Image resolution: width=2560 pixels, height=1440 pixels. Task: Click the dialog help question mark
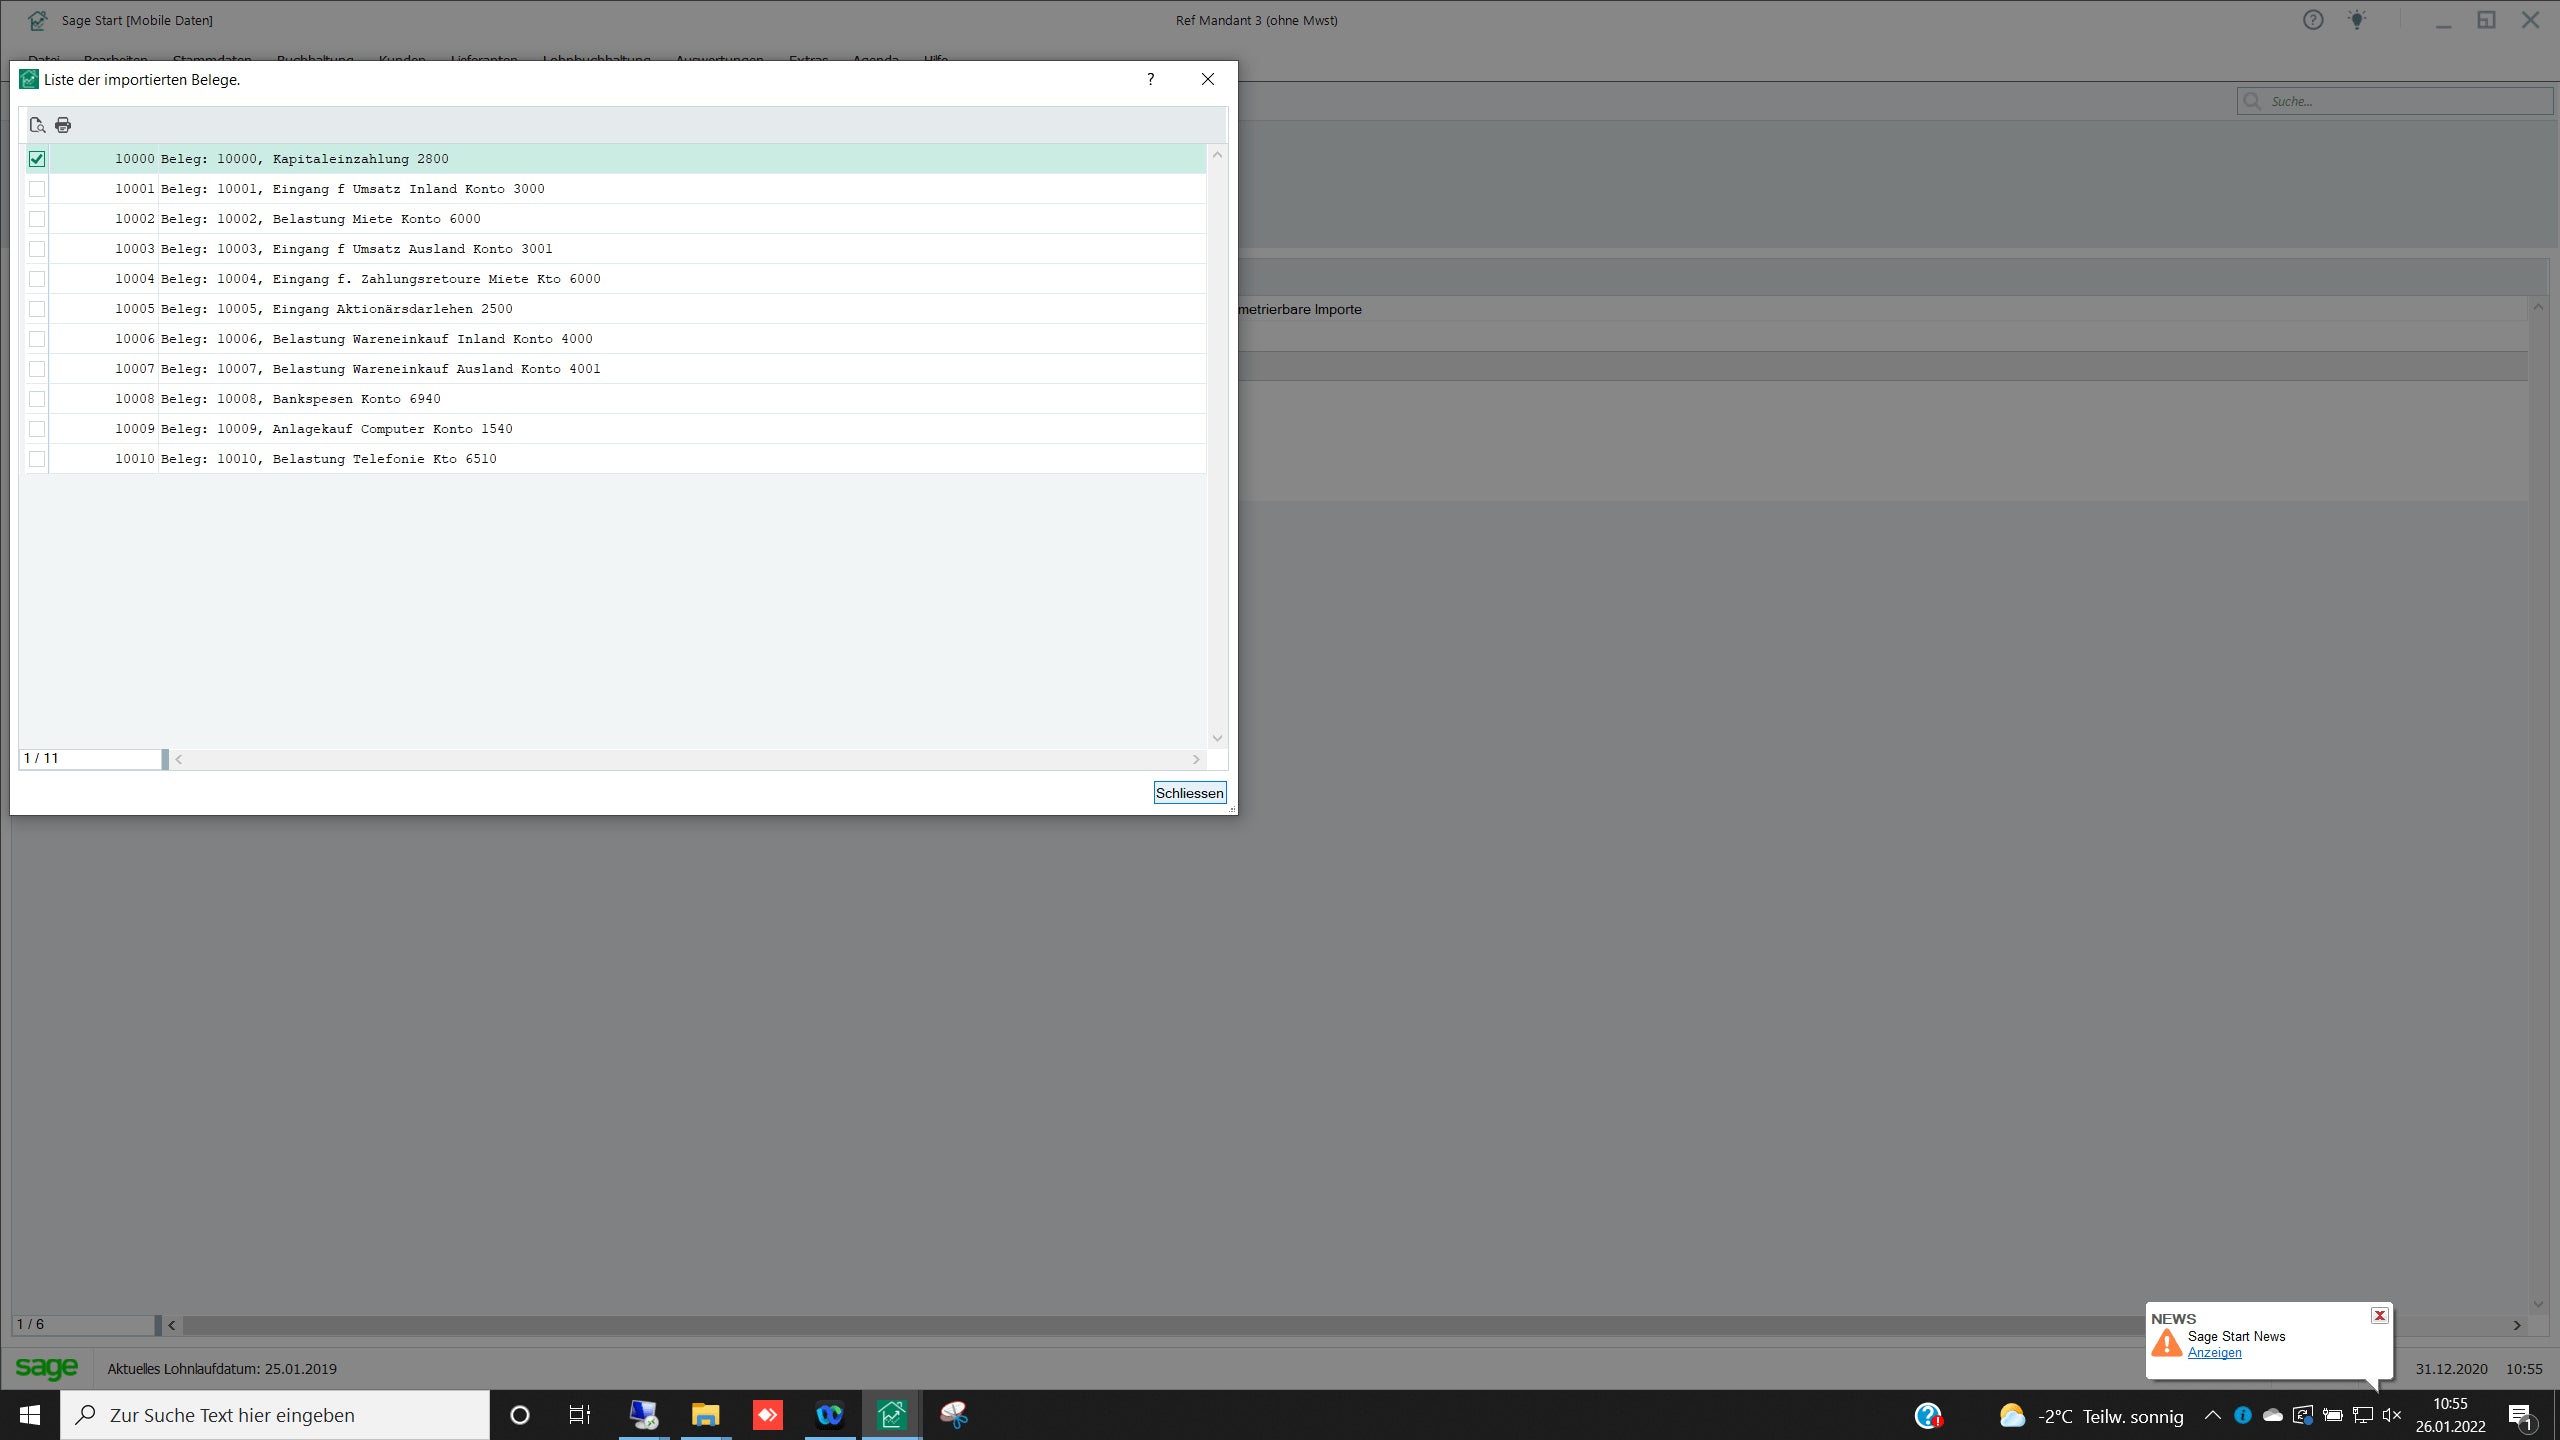click(1150, 79)
